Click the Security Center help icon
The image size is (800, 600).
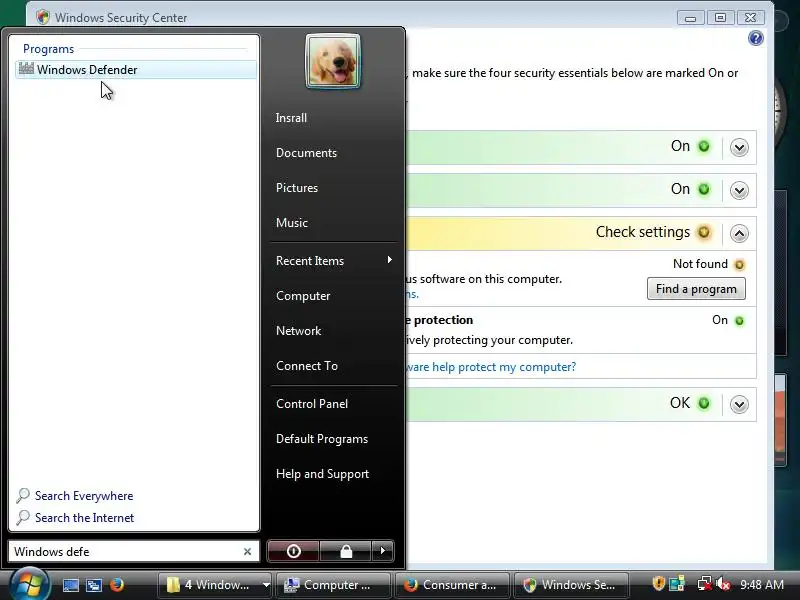tap(756, 38)
